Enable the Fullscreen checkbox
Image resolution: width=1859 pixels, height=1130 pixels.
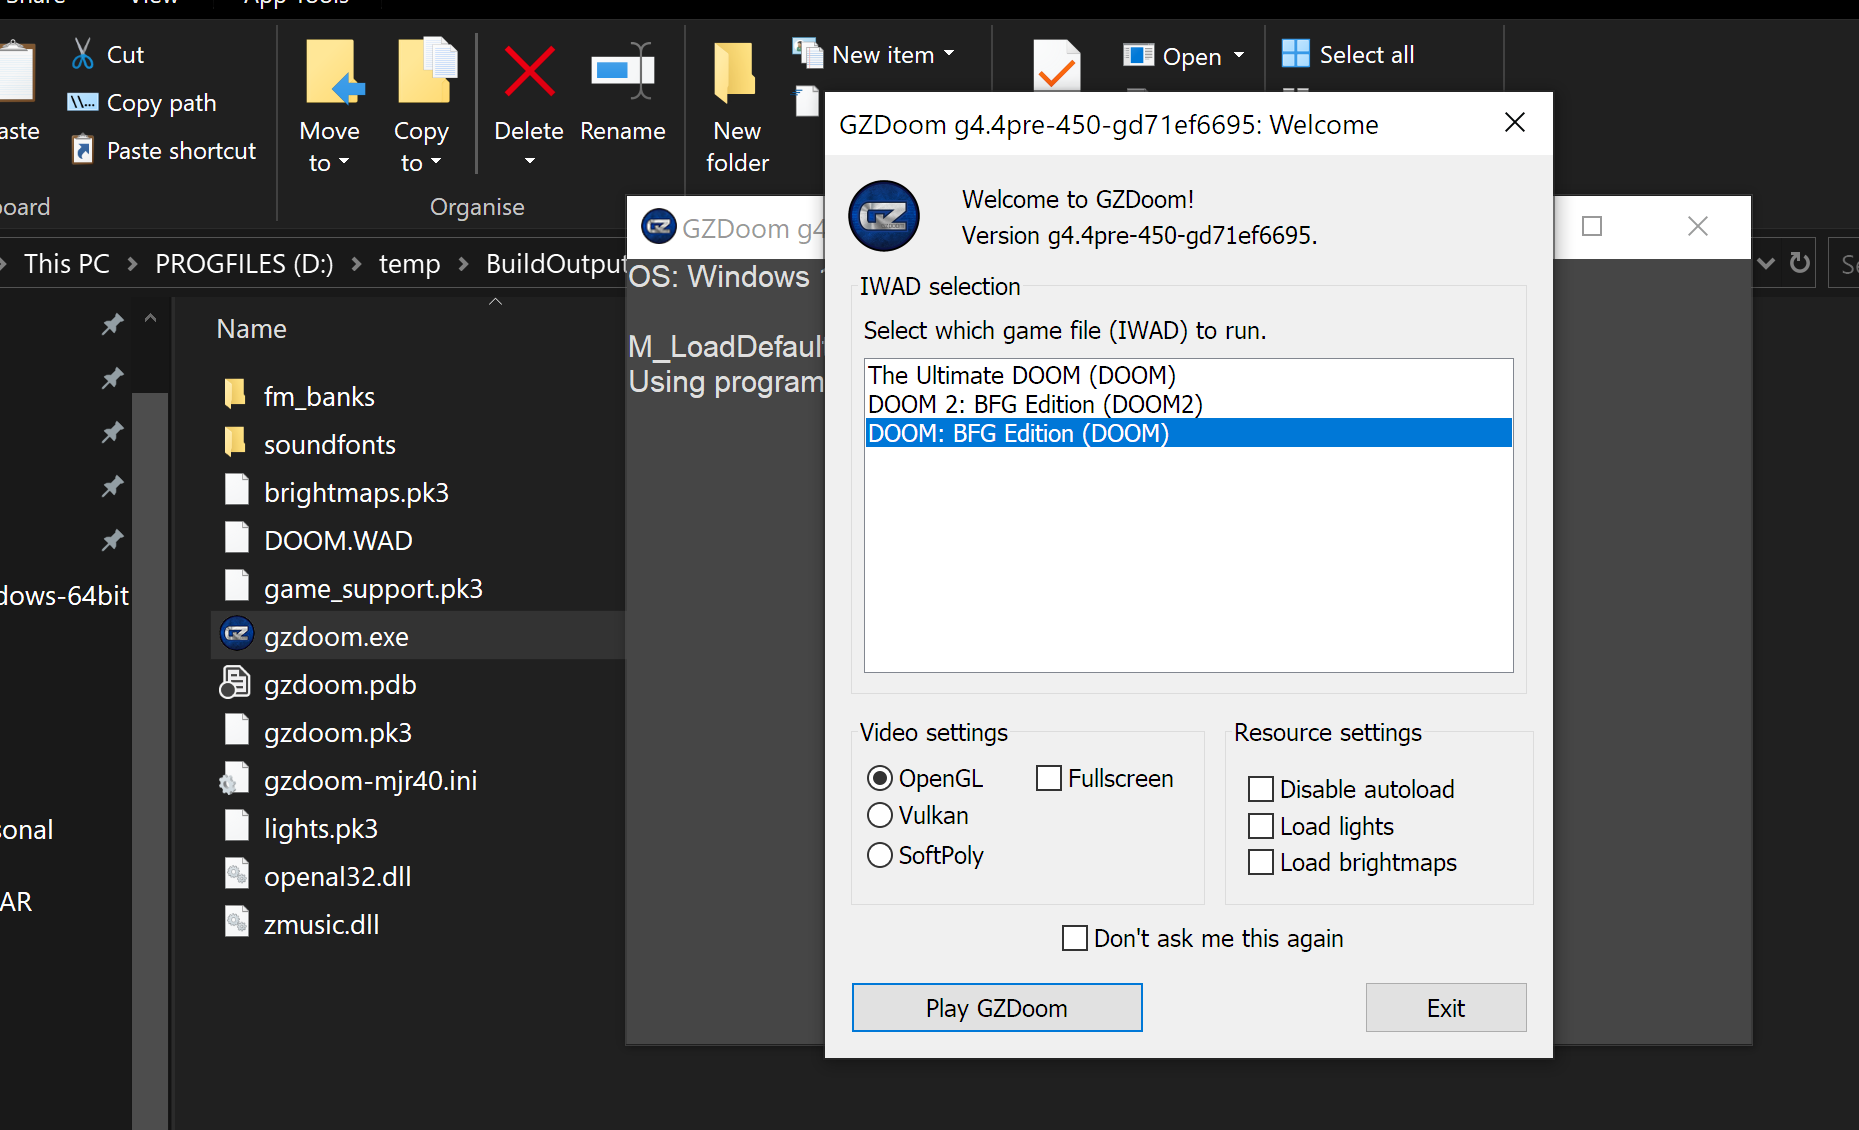point(1049,777)
